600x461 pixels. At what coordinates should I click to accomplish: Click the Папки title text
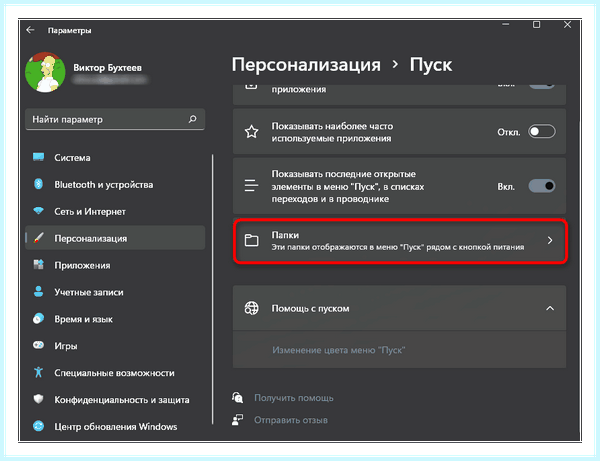coord(285,235)
